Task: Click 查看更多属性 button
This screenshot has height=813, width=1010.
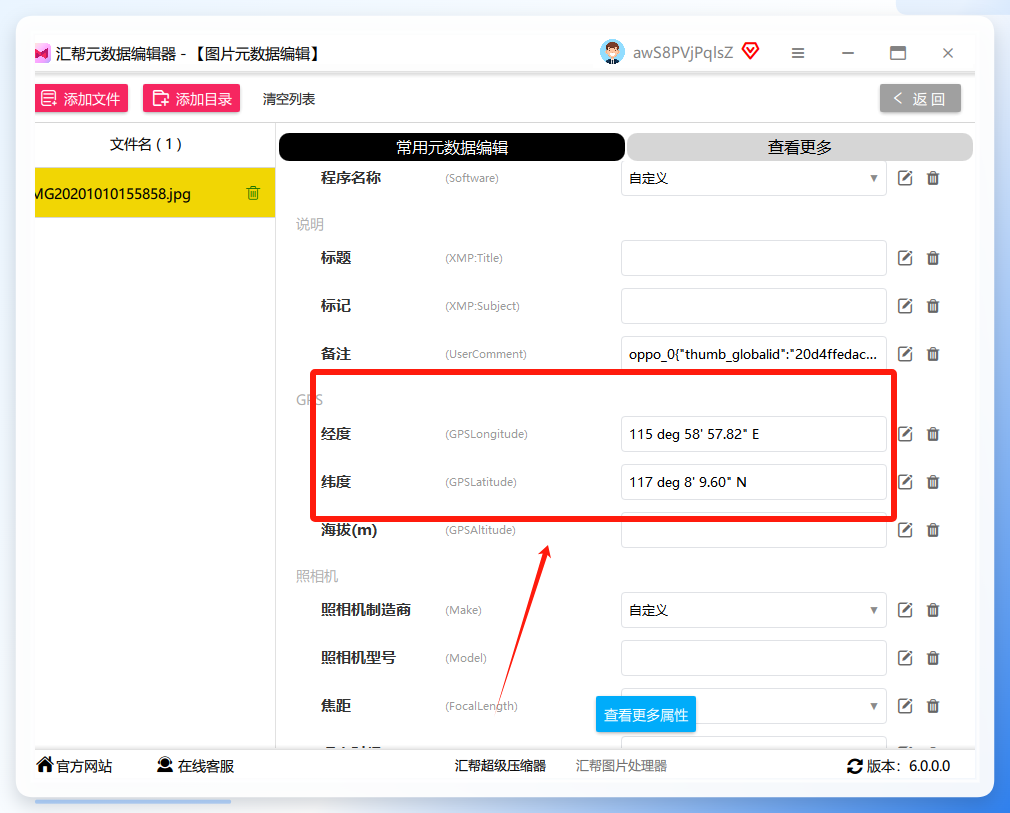Action: [645, 714]
